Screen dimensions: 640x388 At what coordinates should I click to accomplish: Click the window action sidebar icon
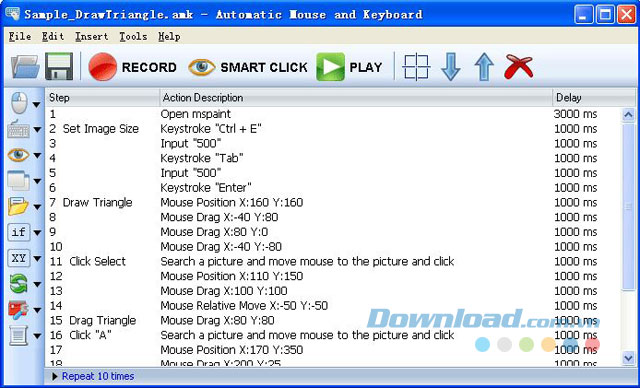18,180
